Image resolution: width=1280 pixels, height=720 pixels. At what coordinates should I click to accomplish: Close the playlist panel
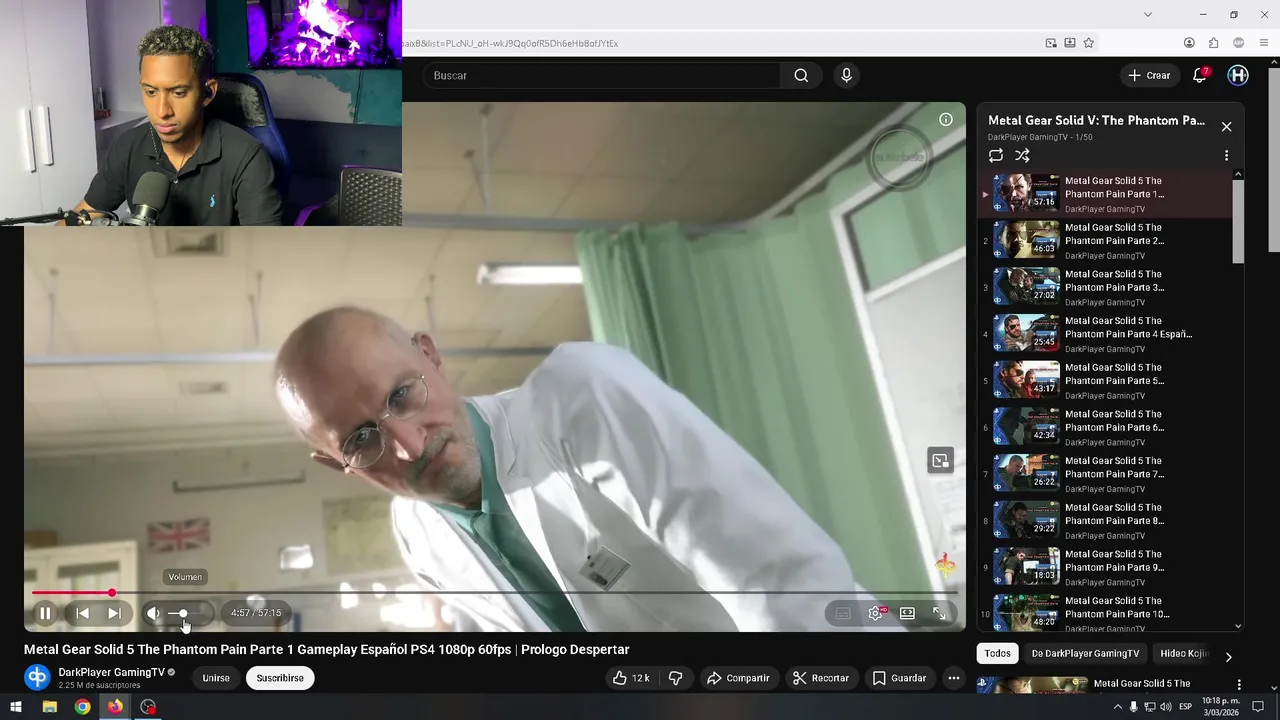tap(1226, 127)
